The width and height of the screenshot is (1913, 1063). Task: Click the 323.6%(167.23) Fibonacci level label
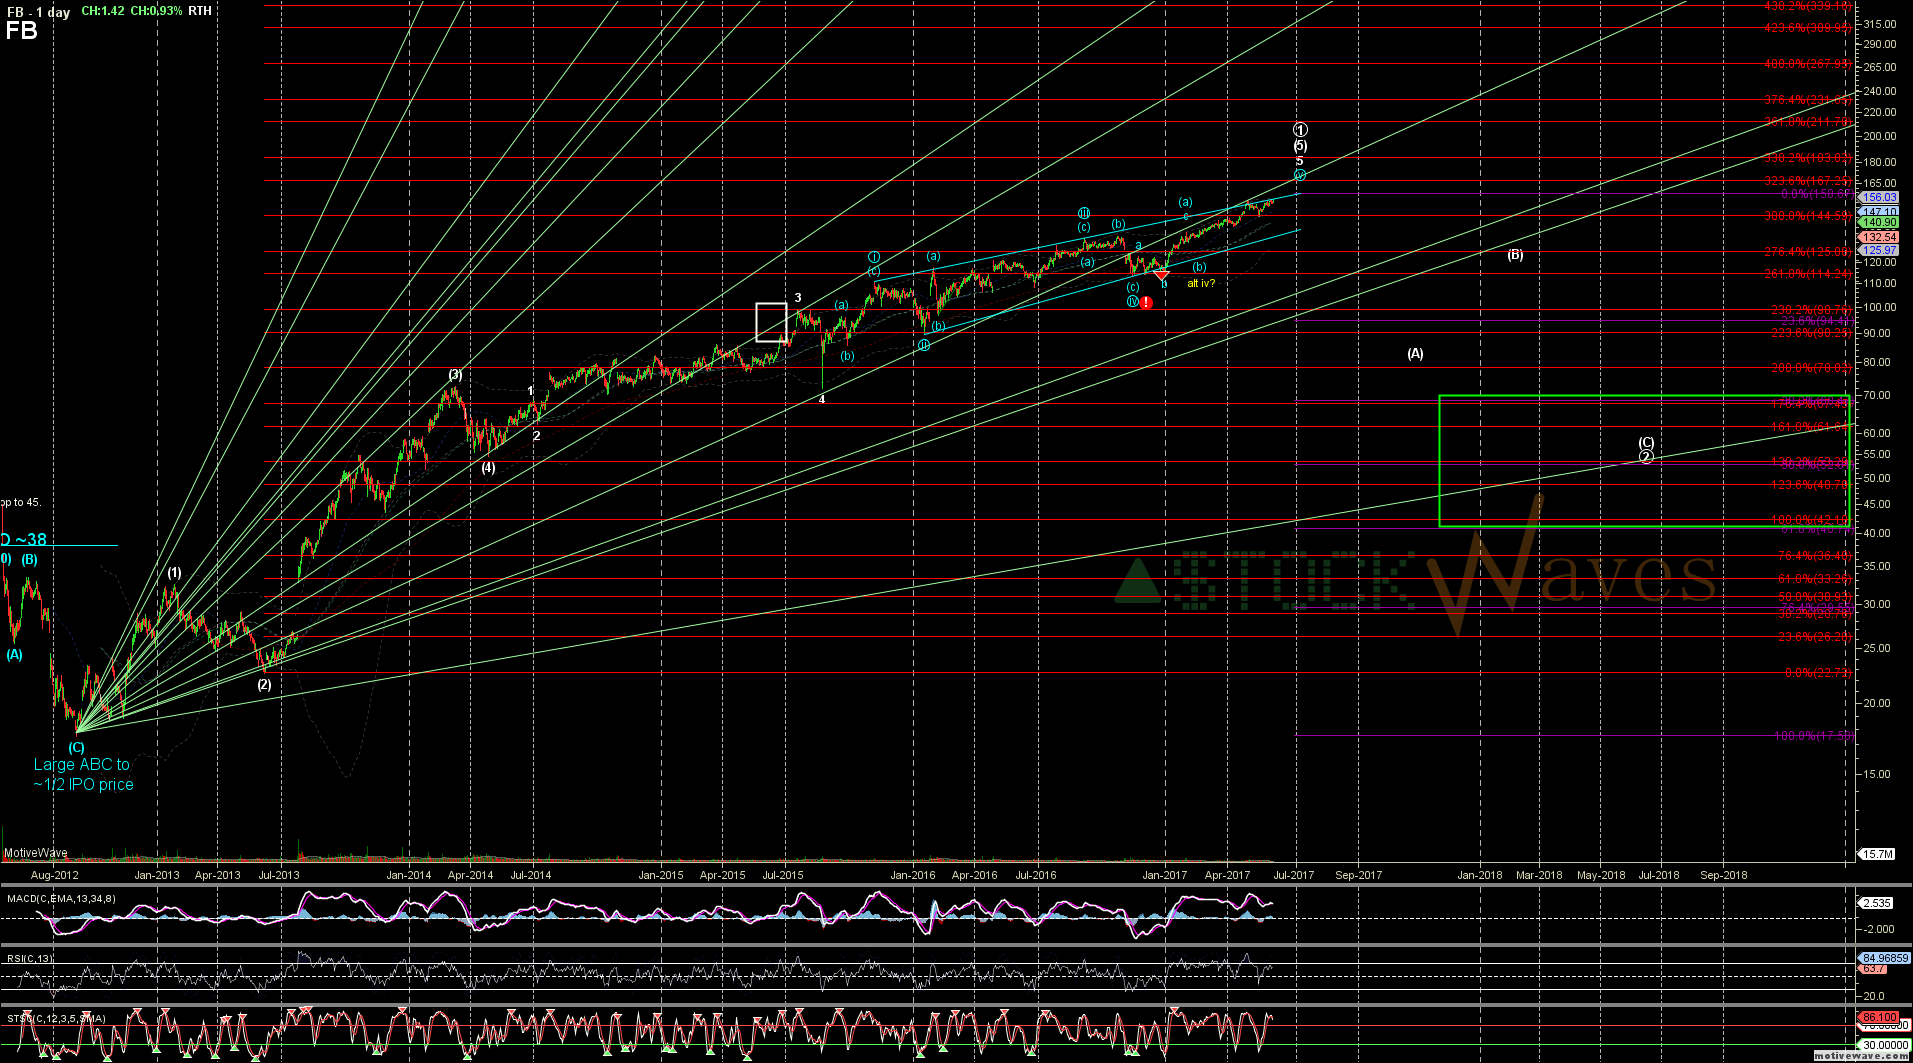click(x=1807, y=181)
